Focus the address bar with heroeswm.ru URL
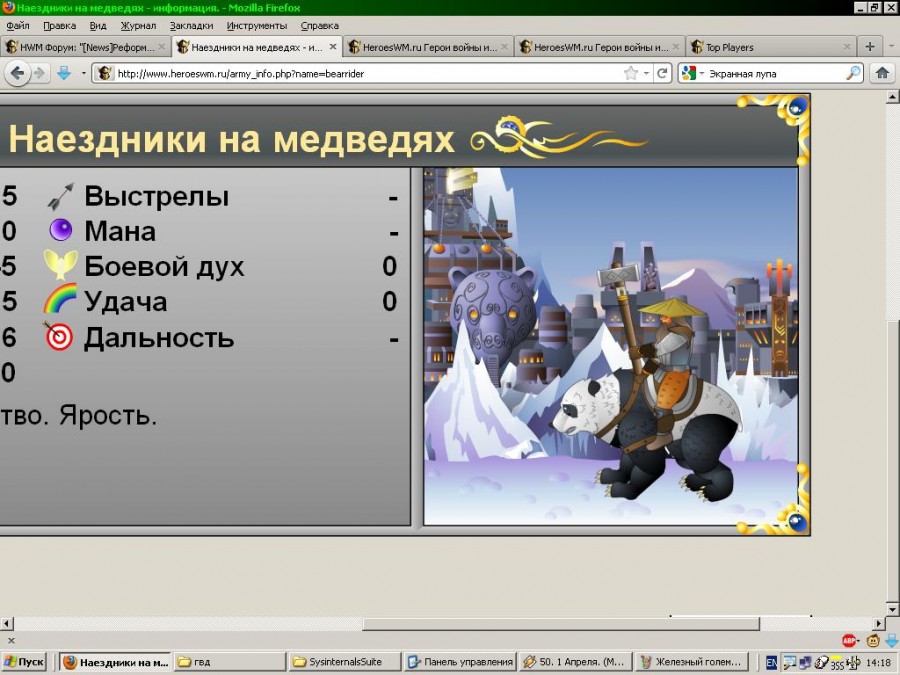Screen dimensions: 900x675 tap(367, 73)
